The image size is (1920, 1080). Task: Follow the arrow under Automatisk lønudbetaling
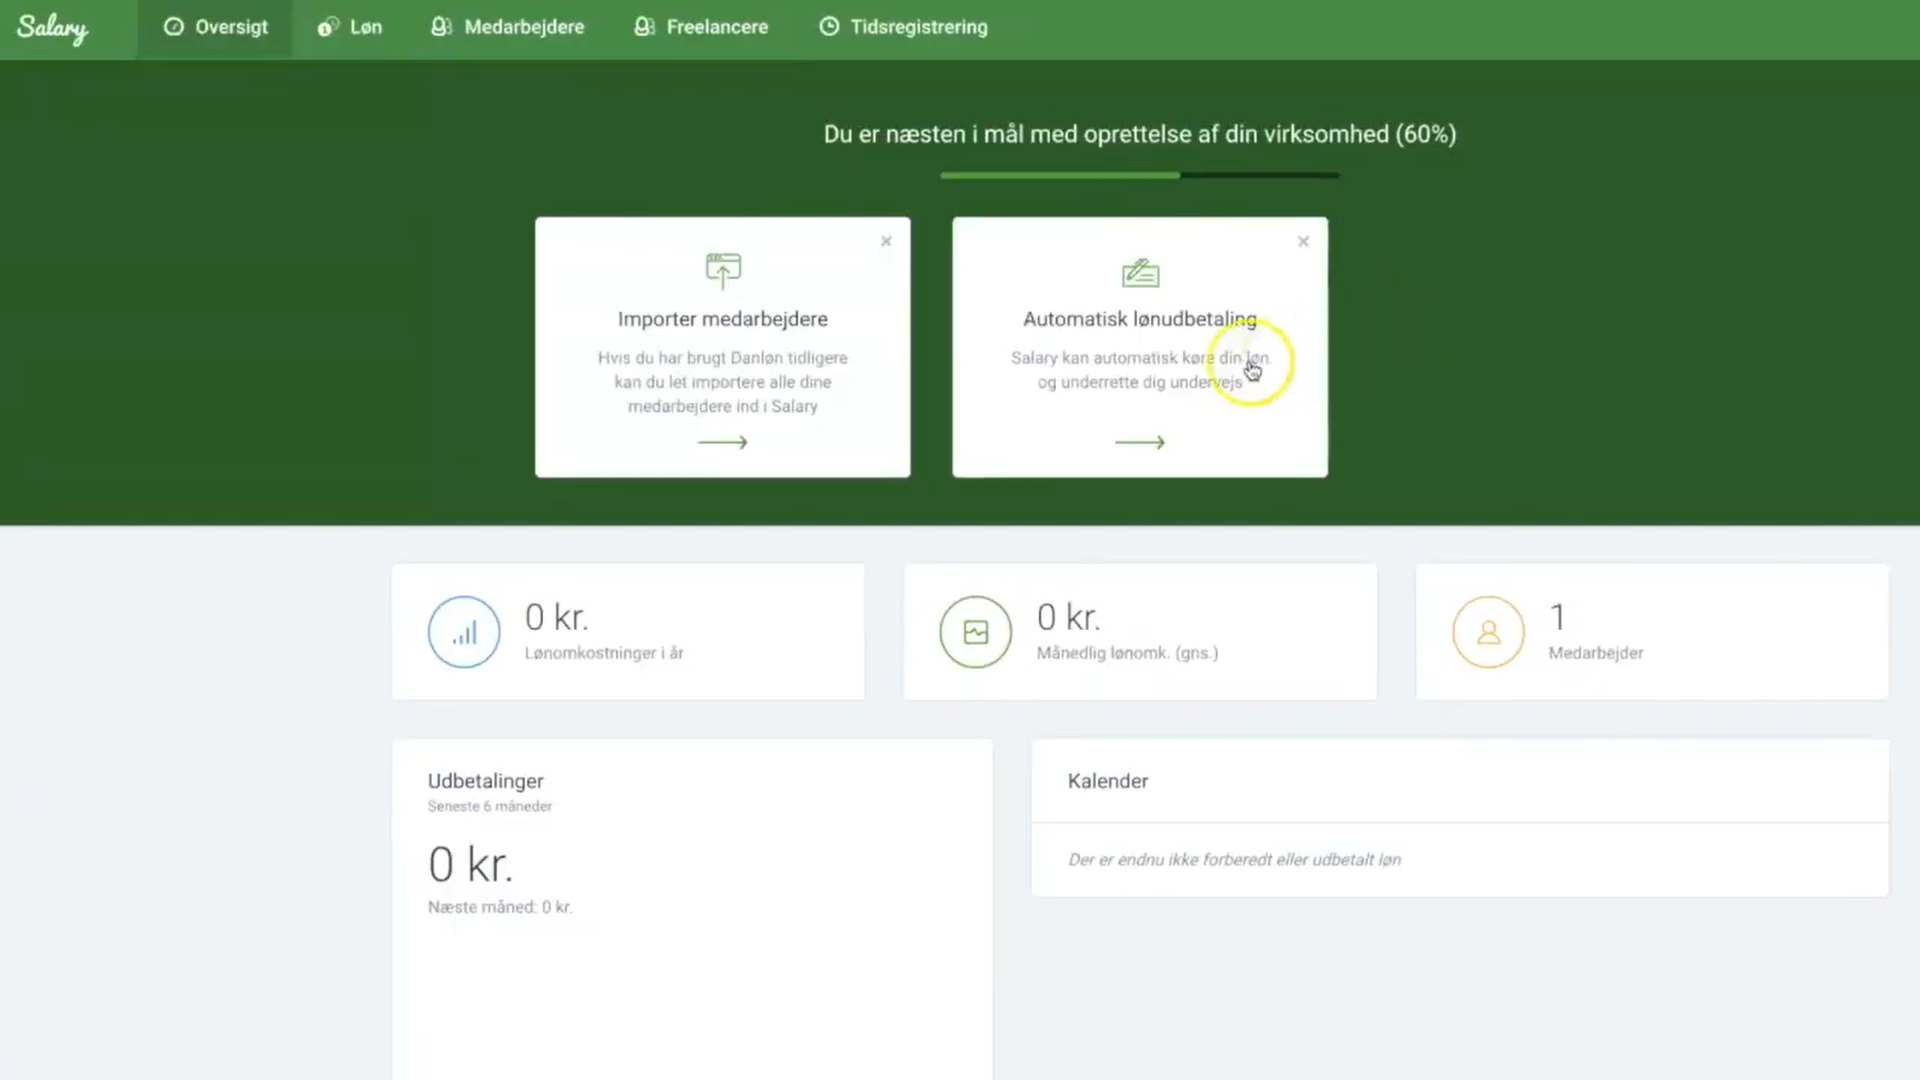point(1140,442)
